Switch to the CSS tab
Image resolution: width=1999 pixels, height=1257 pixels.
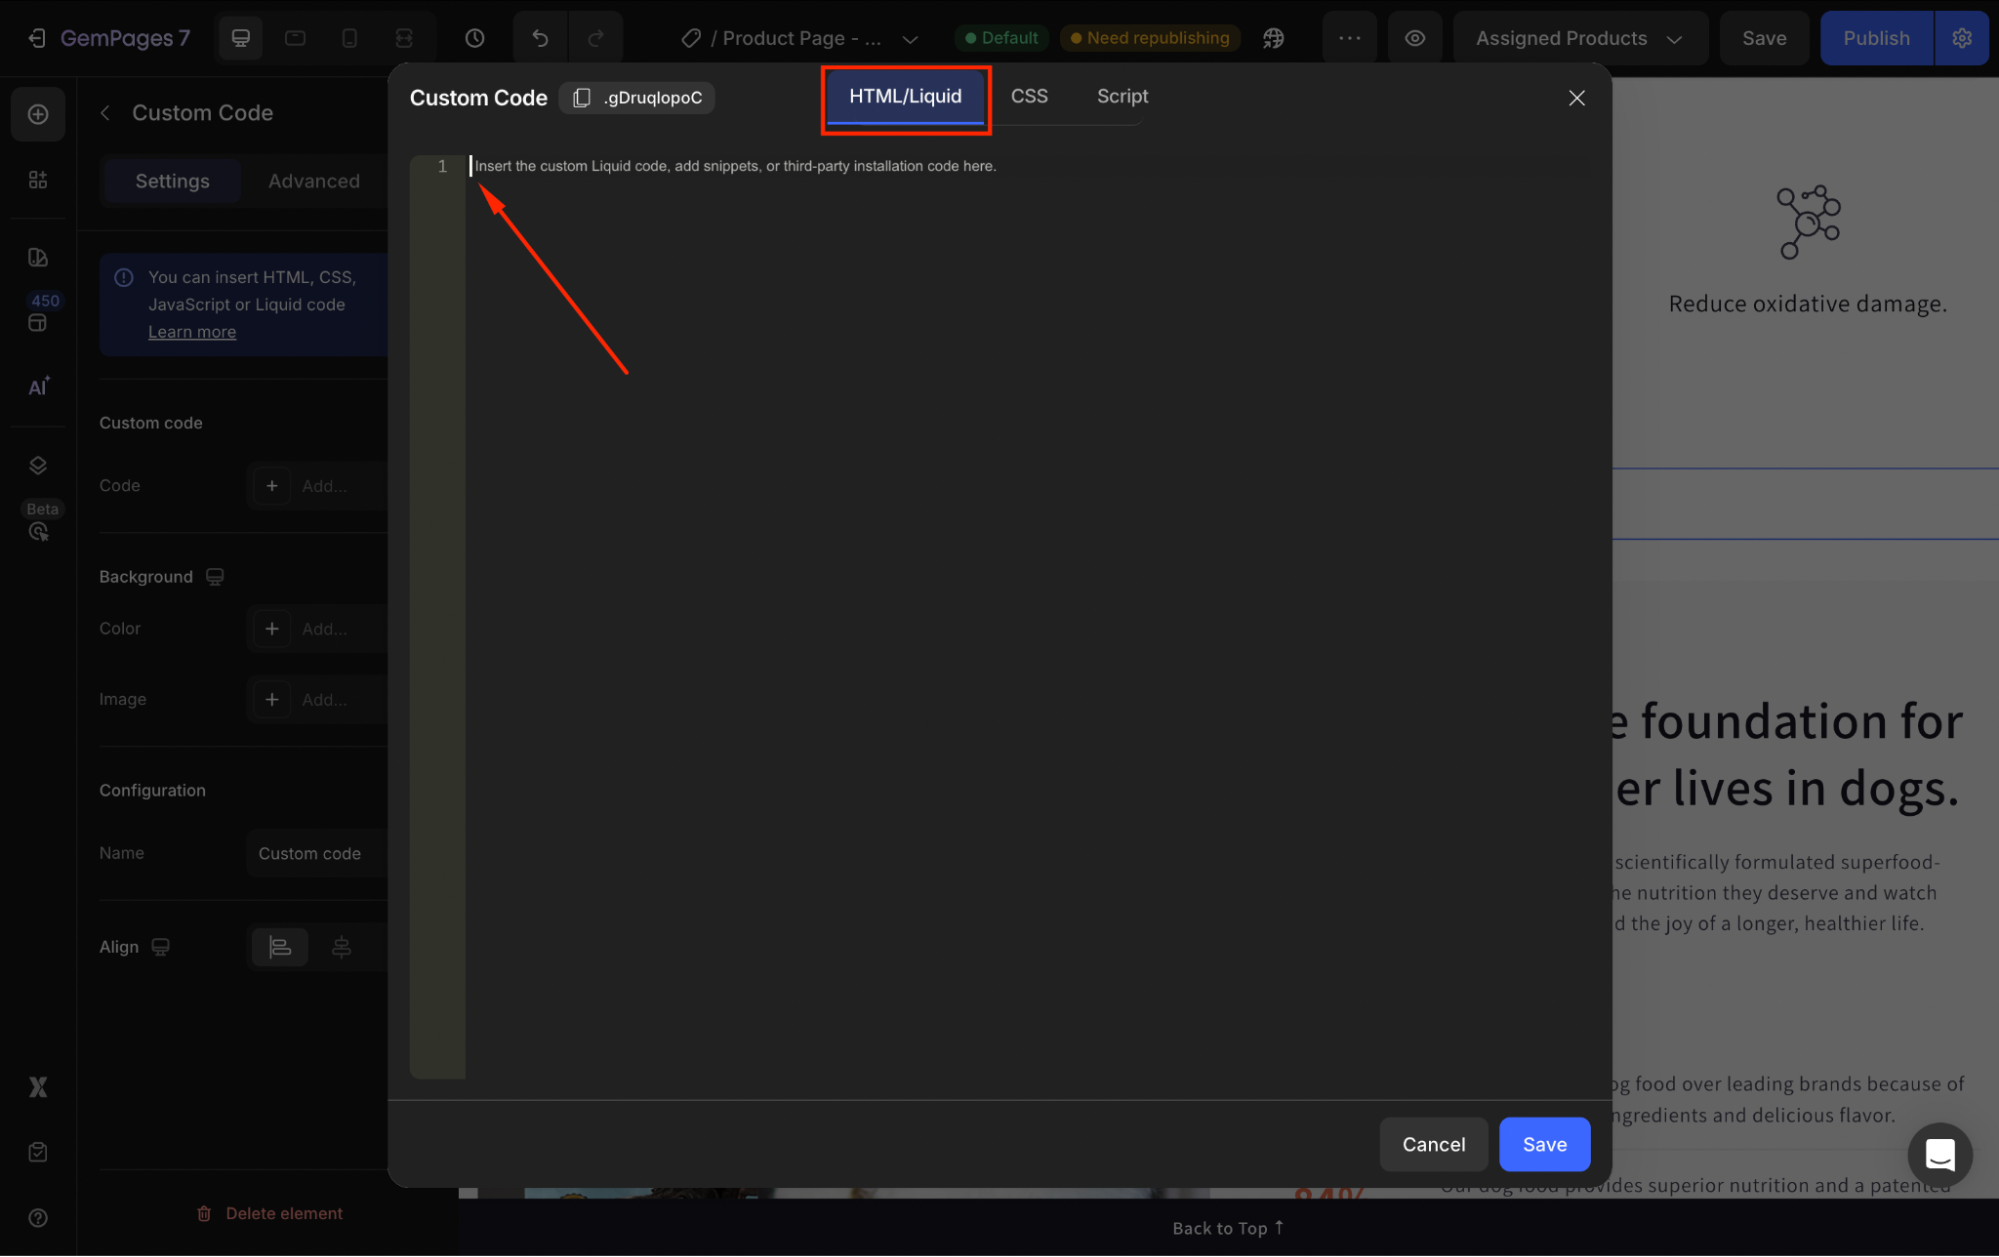tap(1029, 96)
